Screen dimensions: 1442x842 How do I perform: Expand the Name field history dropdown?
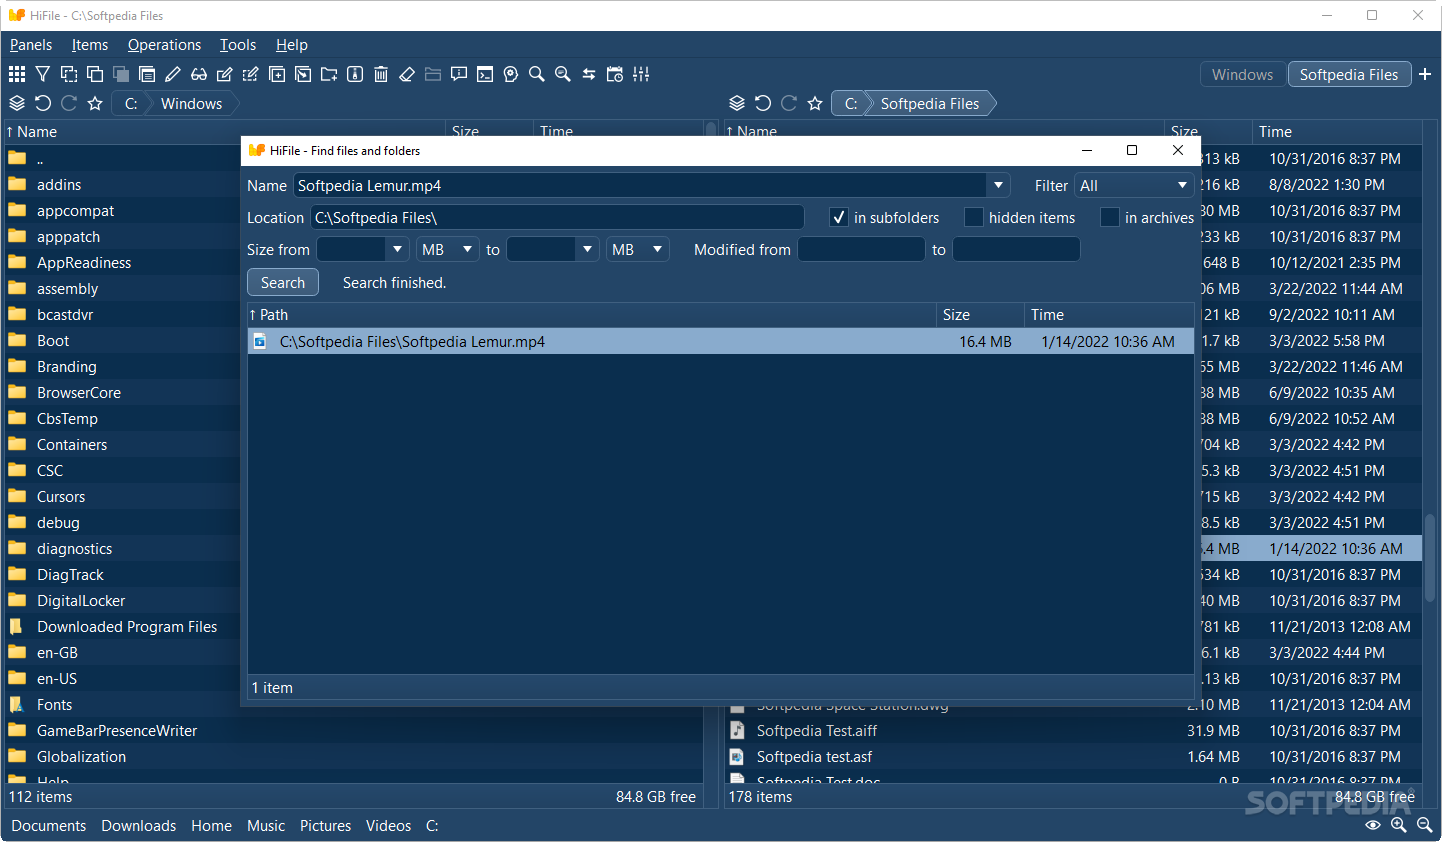998,185
